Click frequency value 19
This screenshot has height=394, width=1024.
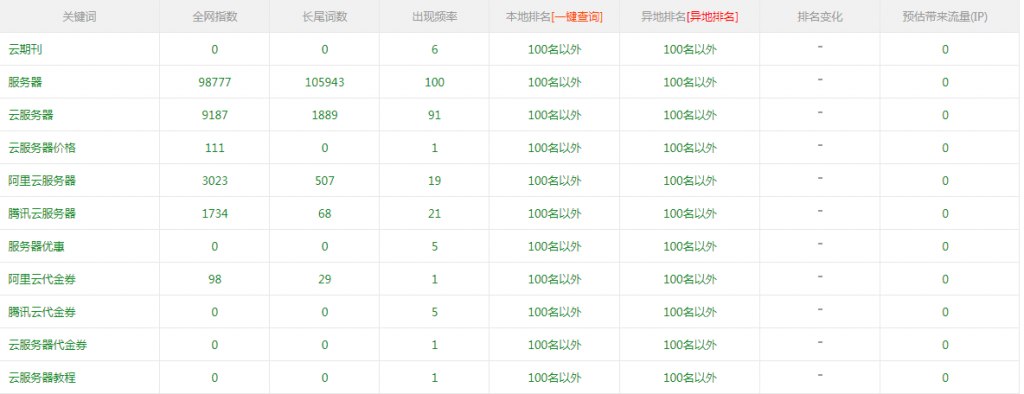point(434,180)
